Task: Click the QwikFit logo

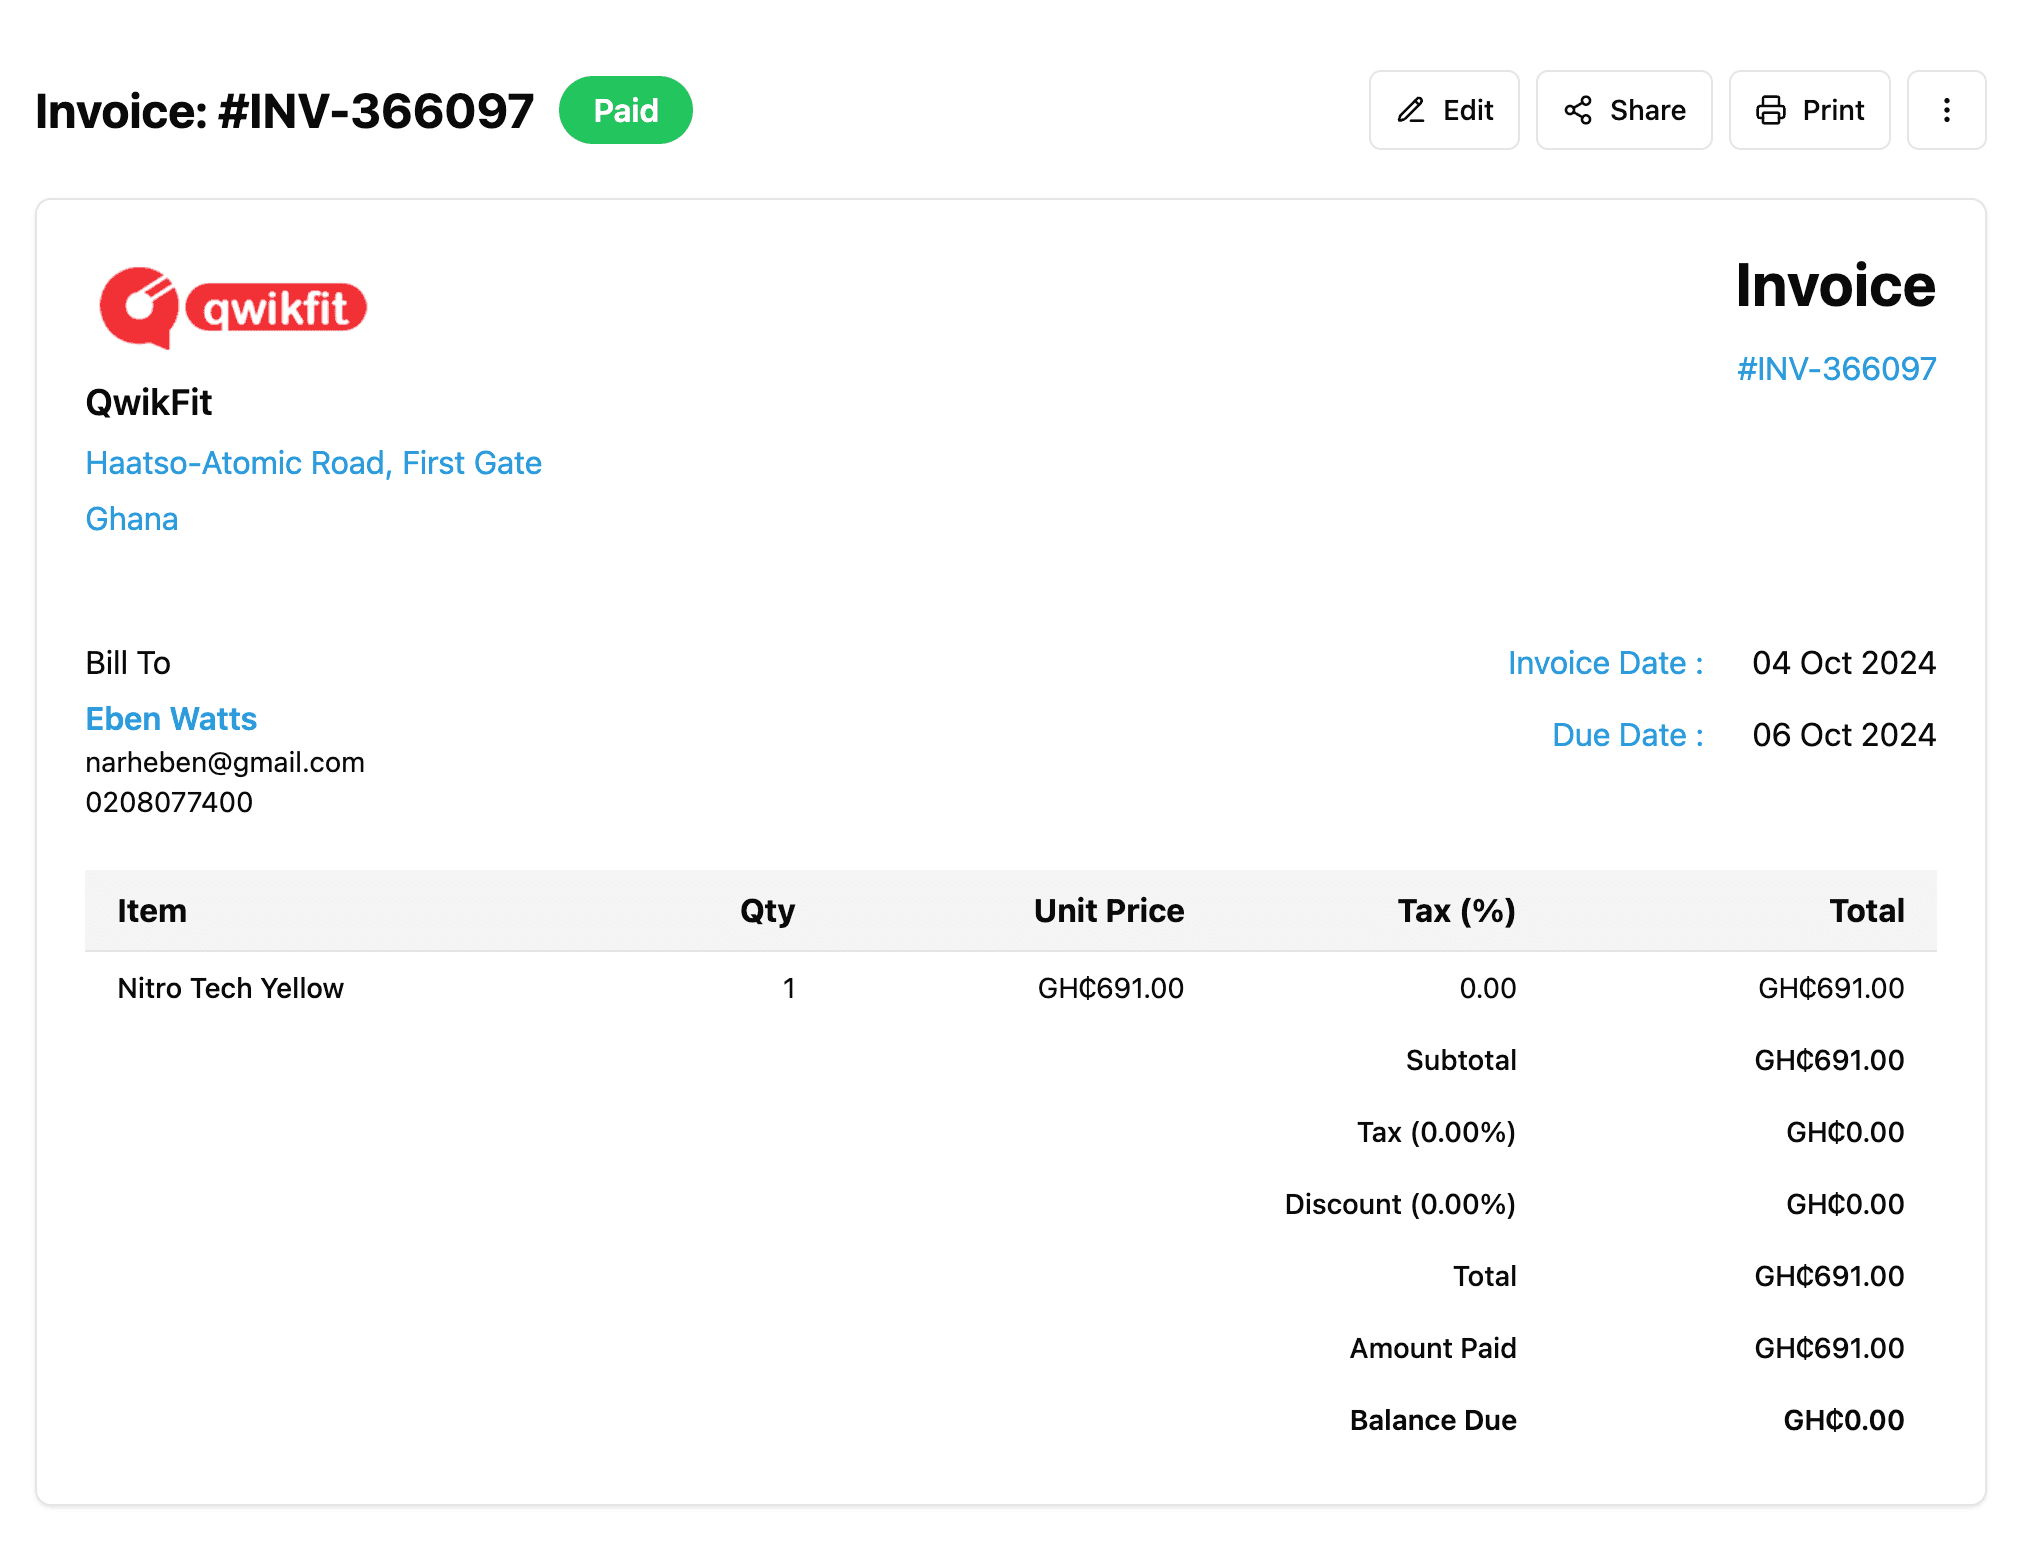Action: click(x=233, y=307)
